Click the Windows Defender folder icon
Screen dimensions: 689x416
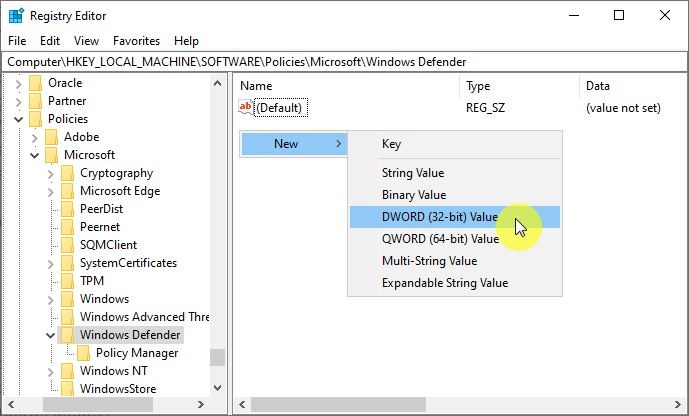click(x=67, y=335)
